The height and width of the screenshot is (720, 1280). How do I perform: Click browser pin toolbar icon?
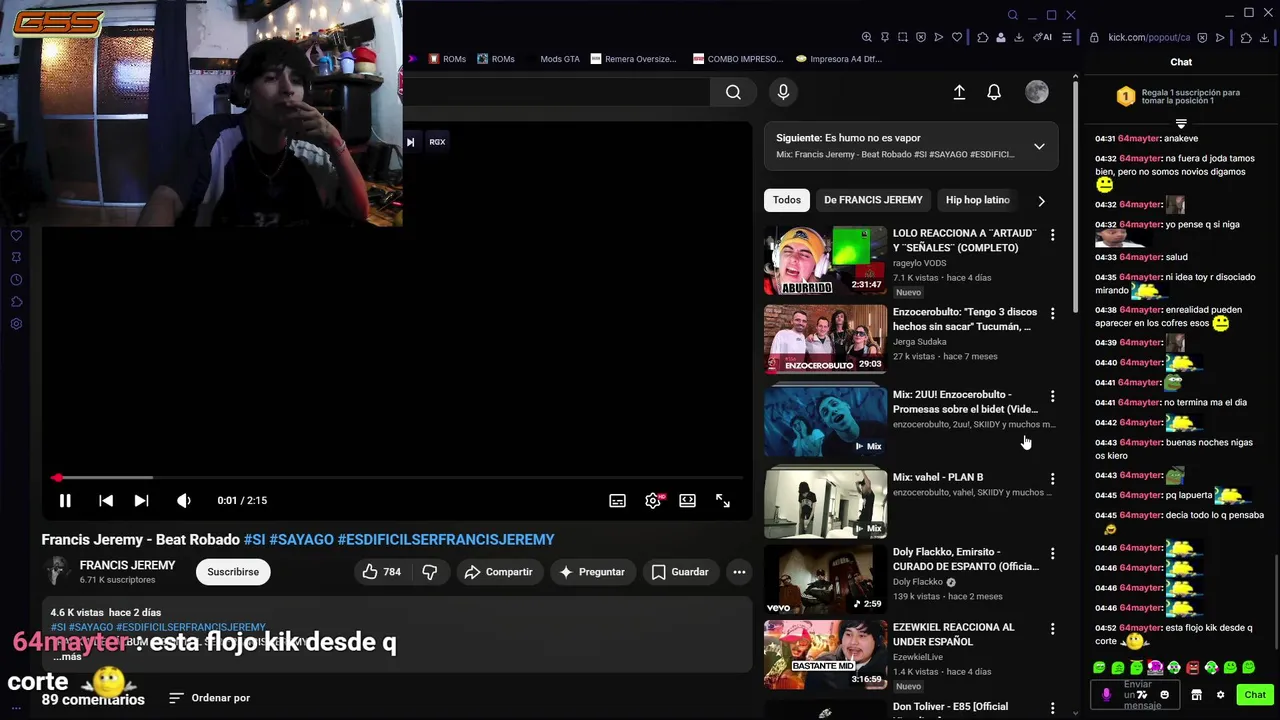tap(885, 37)
